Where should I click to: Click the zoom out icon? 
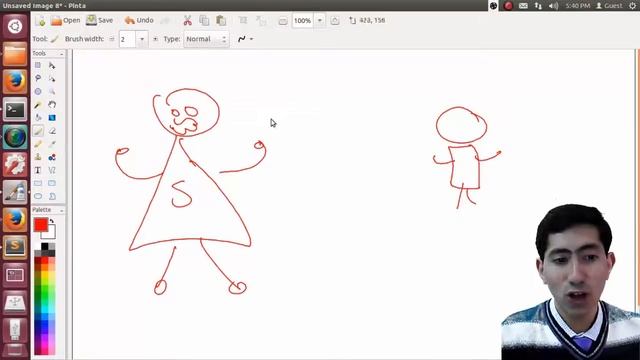[282, 21]
